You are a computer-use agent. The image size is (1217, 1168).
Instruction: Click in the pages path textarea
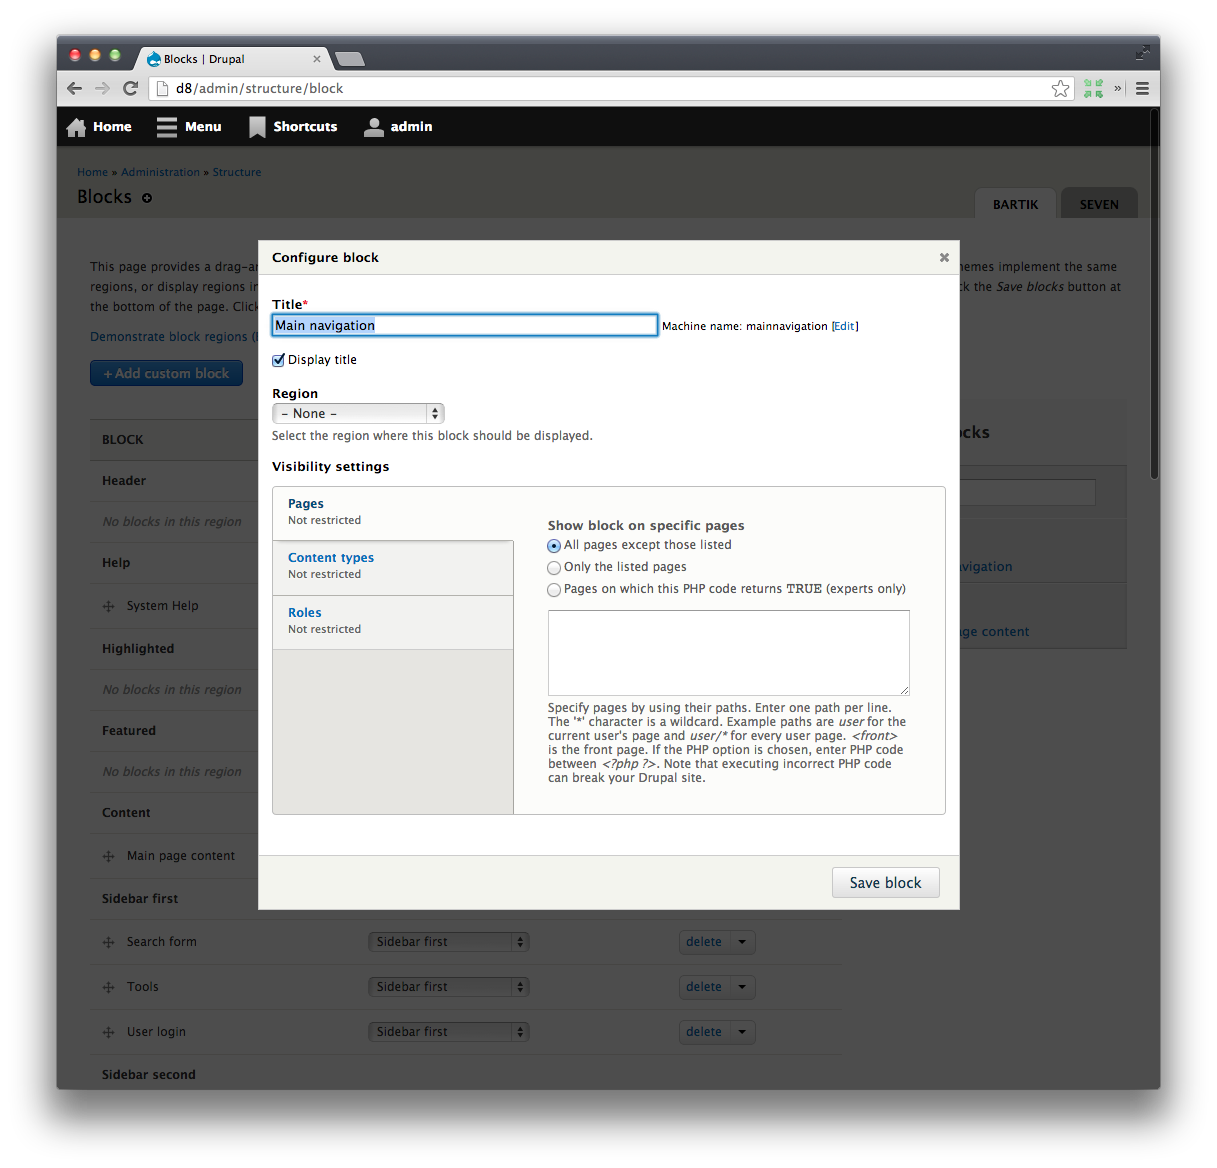pos(729,653)
